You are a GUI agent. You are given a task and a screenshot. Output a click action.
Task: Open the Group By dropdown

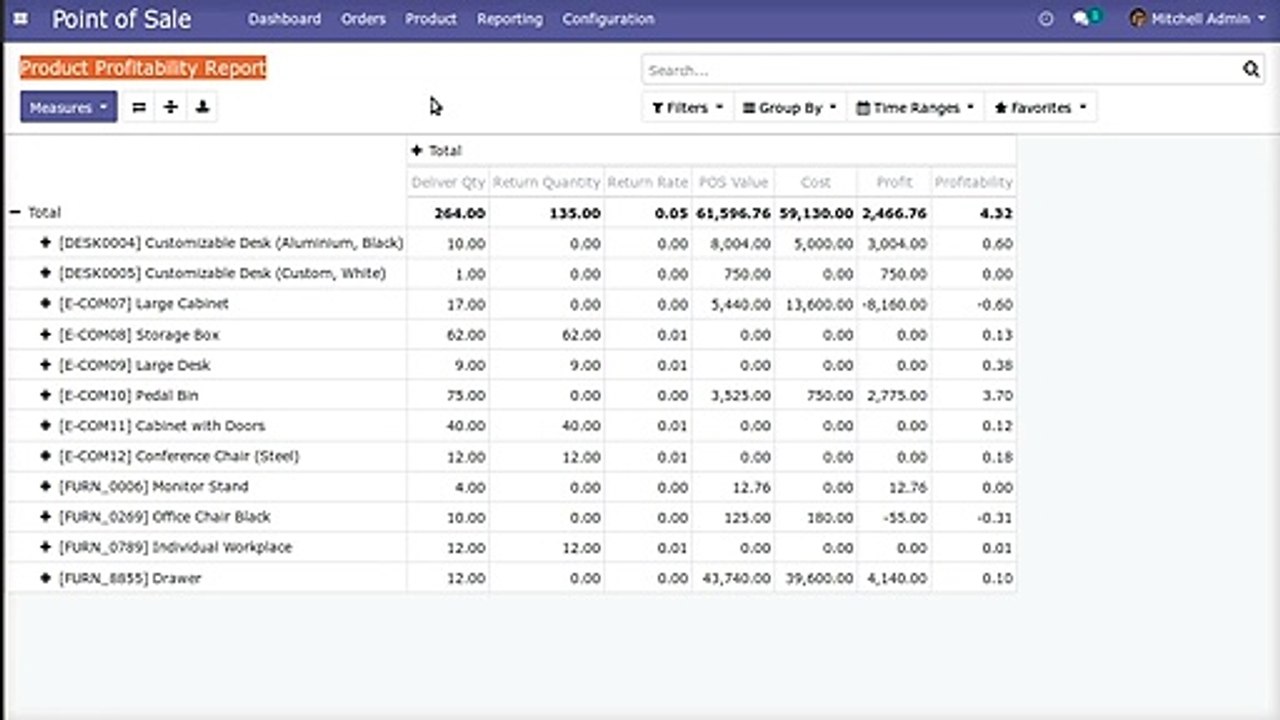789,108
